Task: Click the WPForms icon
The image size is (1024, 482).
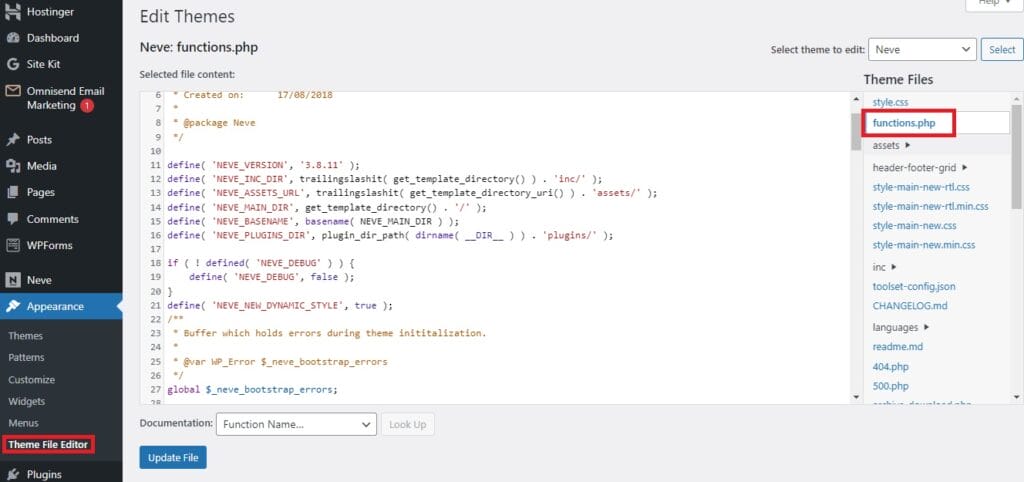Action: 12,246
